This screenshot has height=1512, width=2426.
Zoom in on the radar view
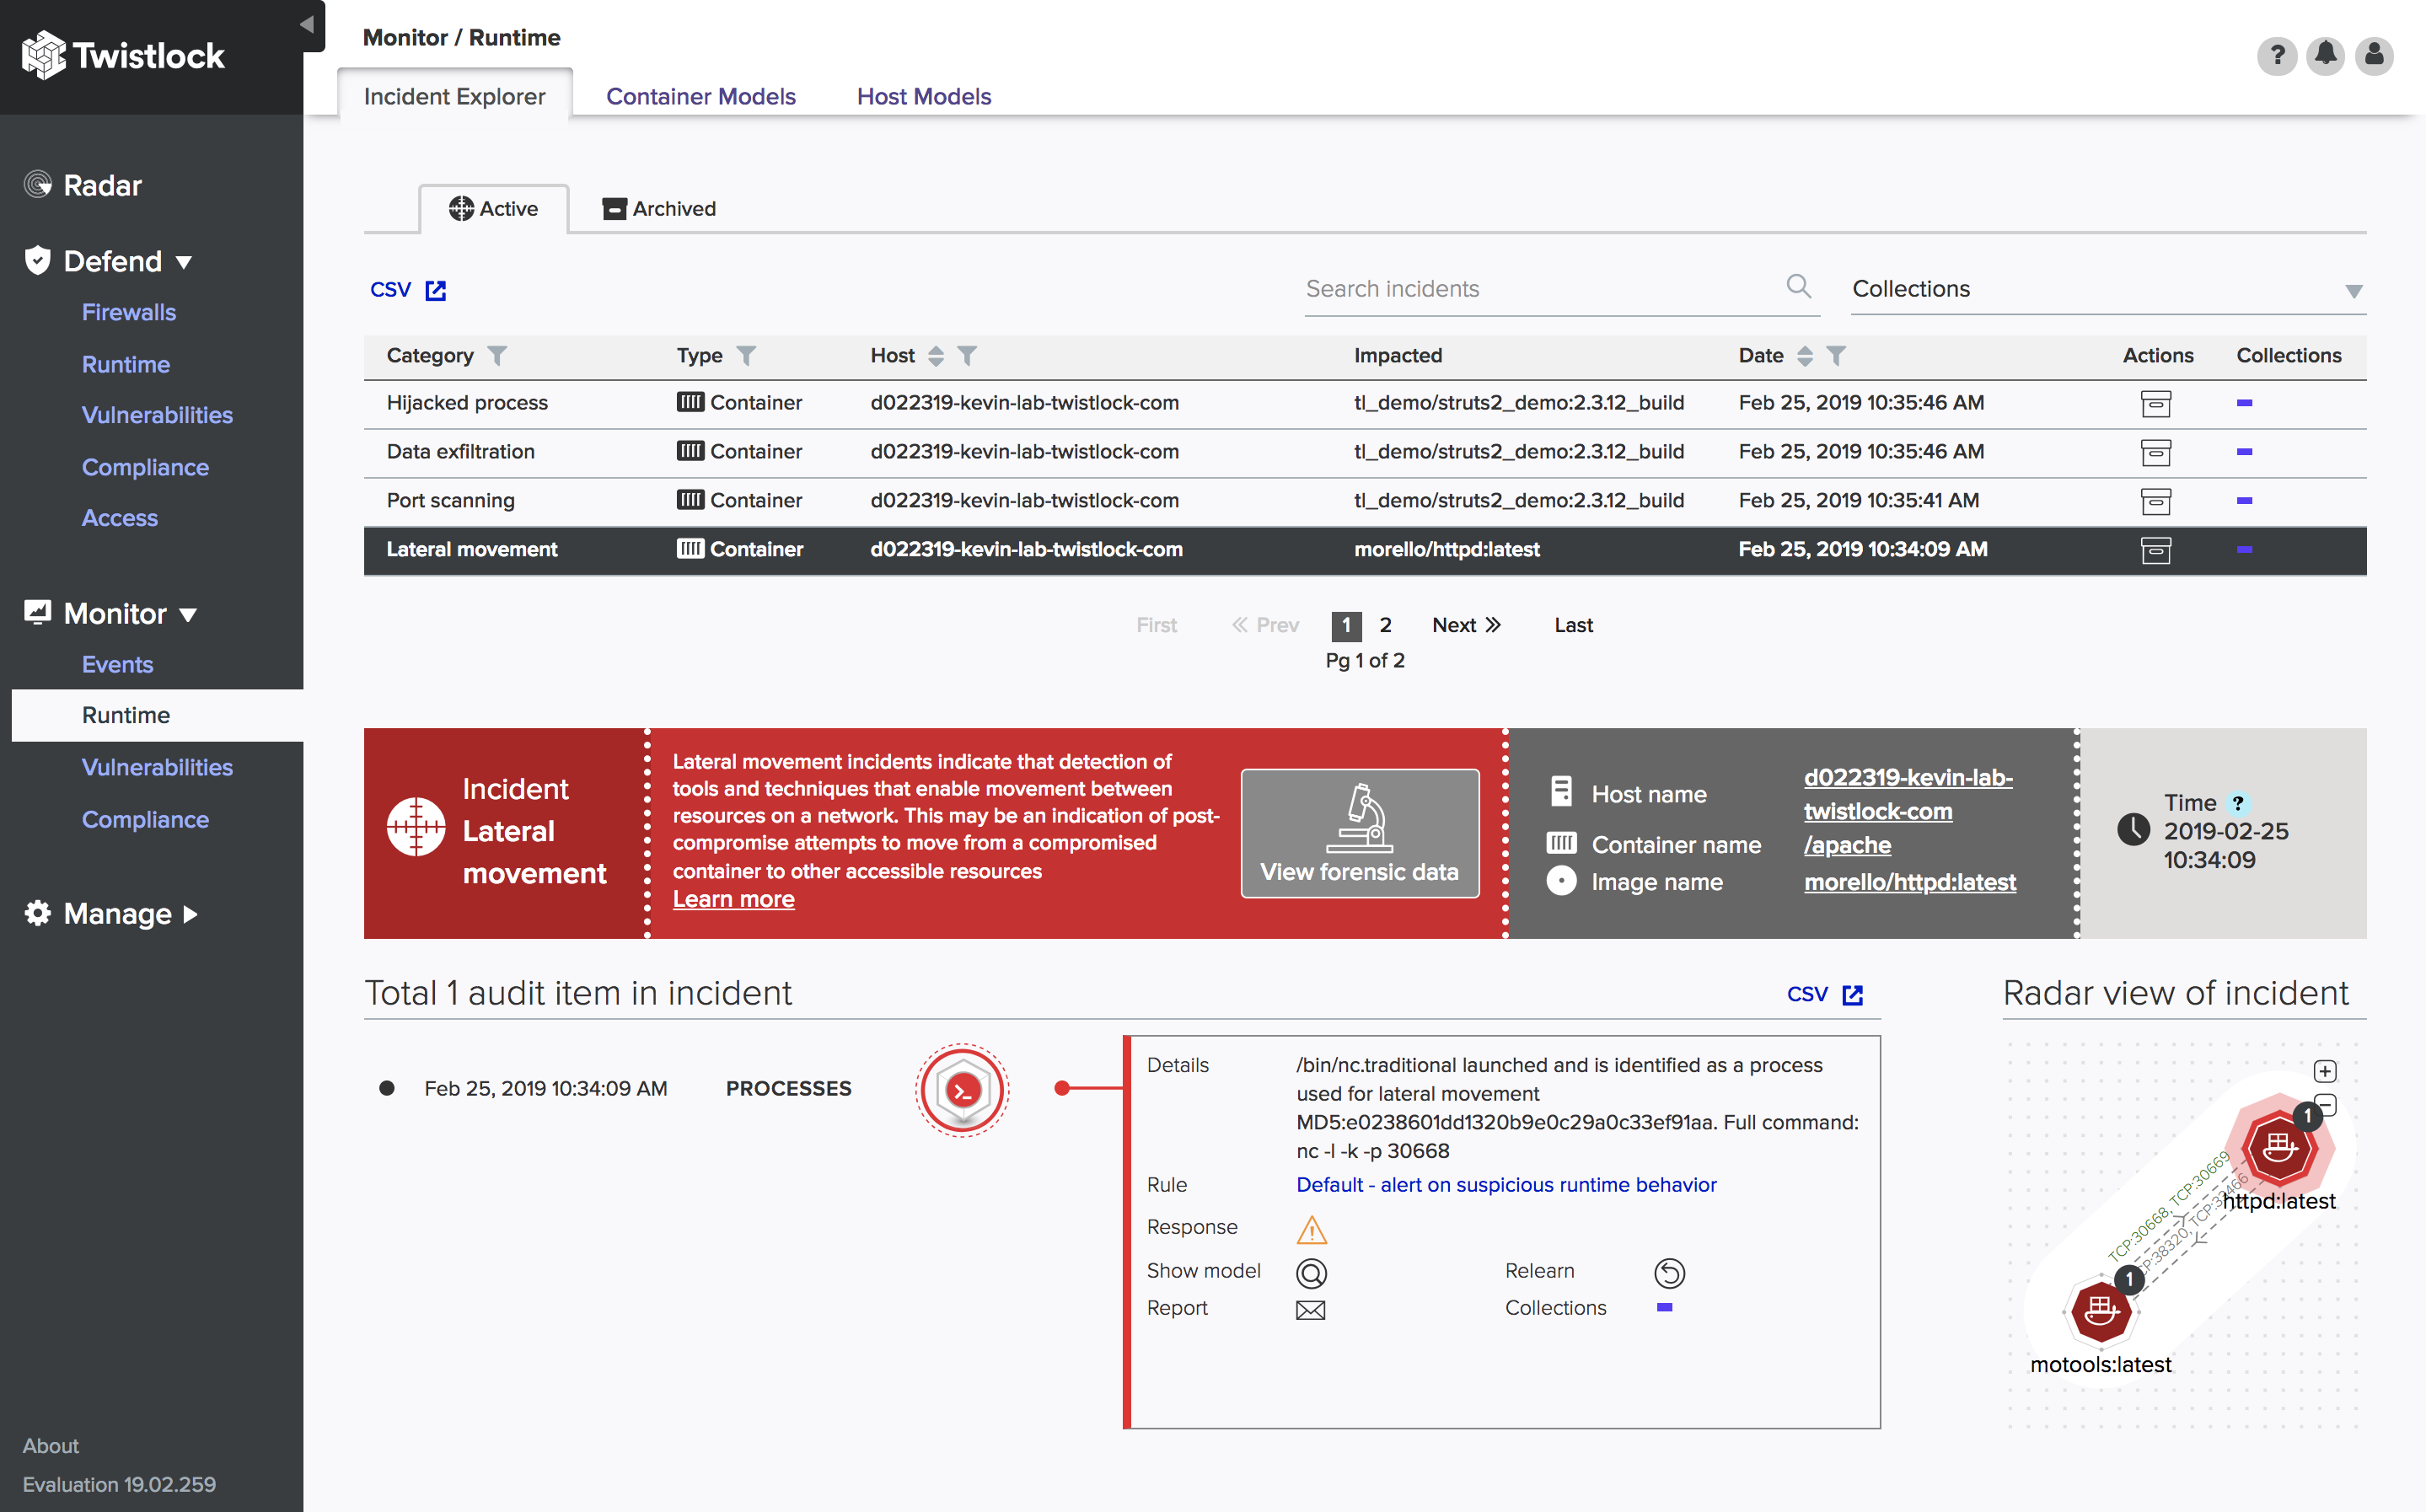coord(2325,1071)
